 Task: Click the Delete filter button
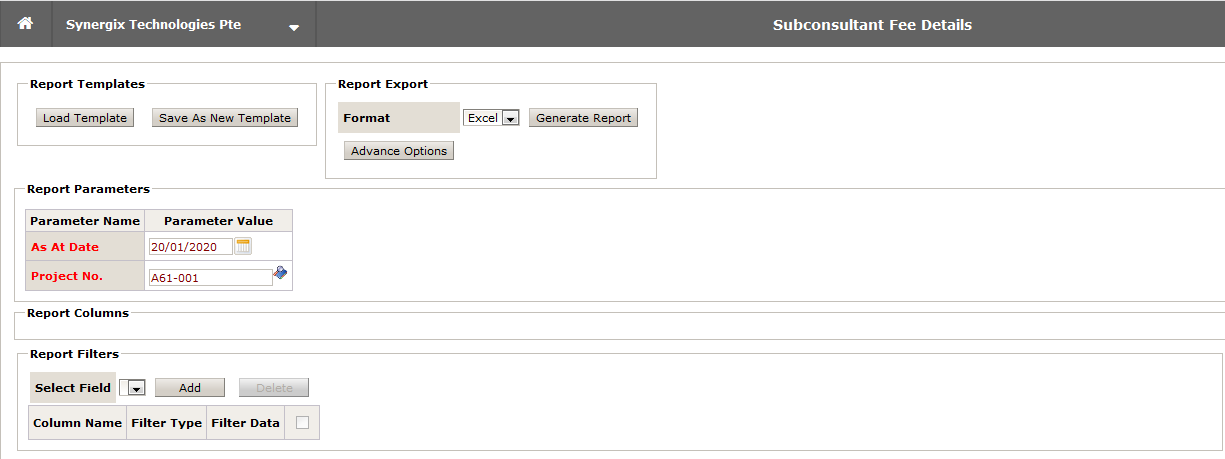[274, 388]
